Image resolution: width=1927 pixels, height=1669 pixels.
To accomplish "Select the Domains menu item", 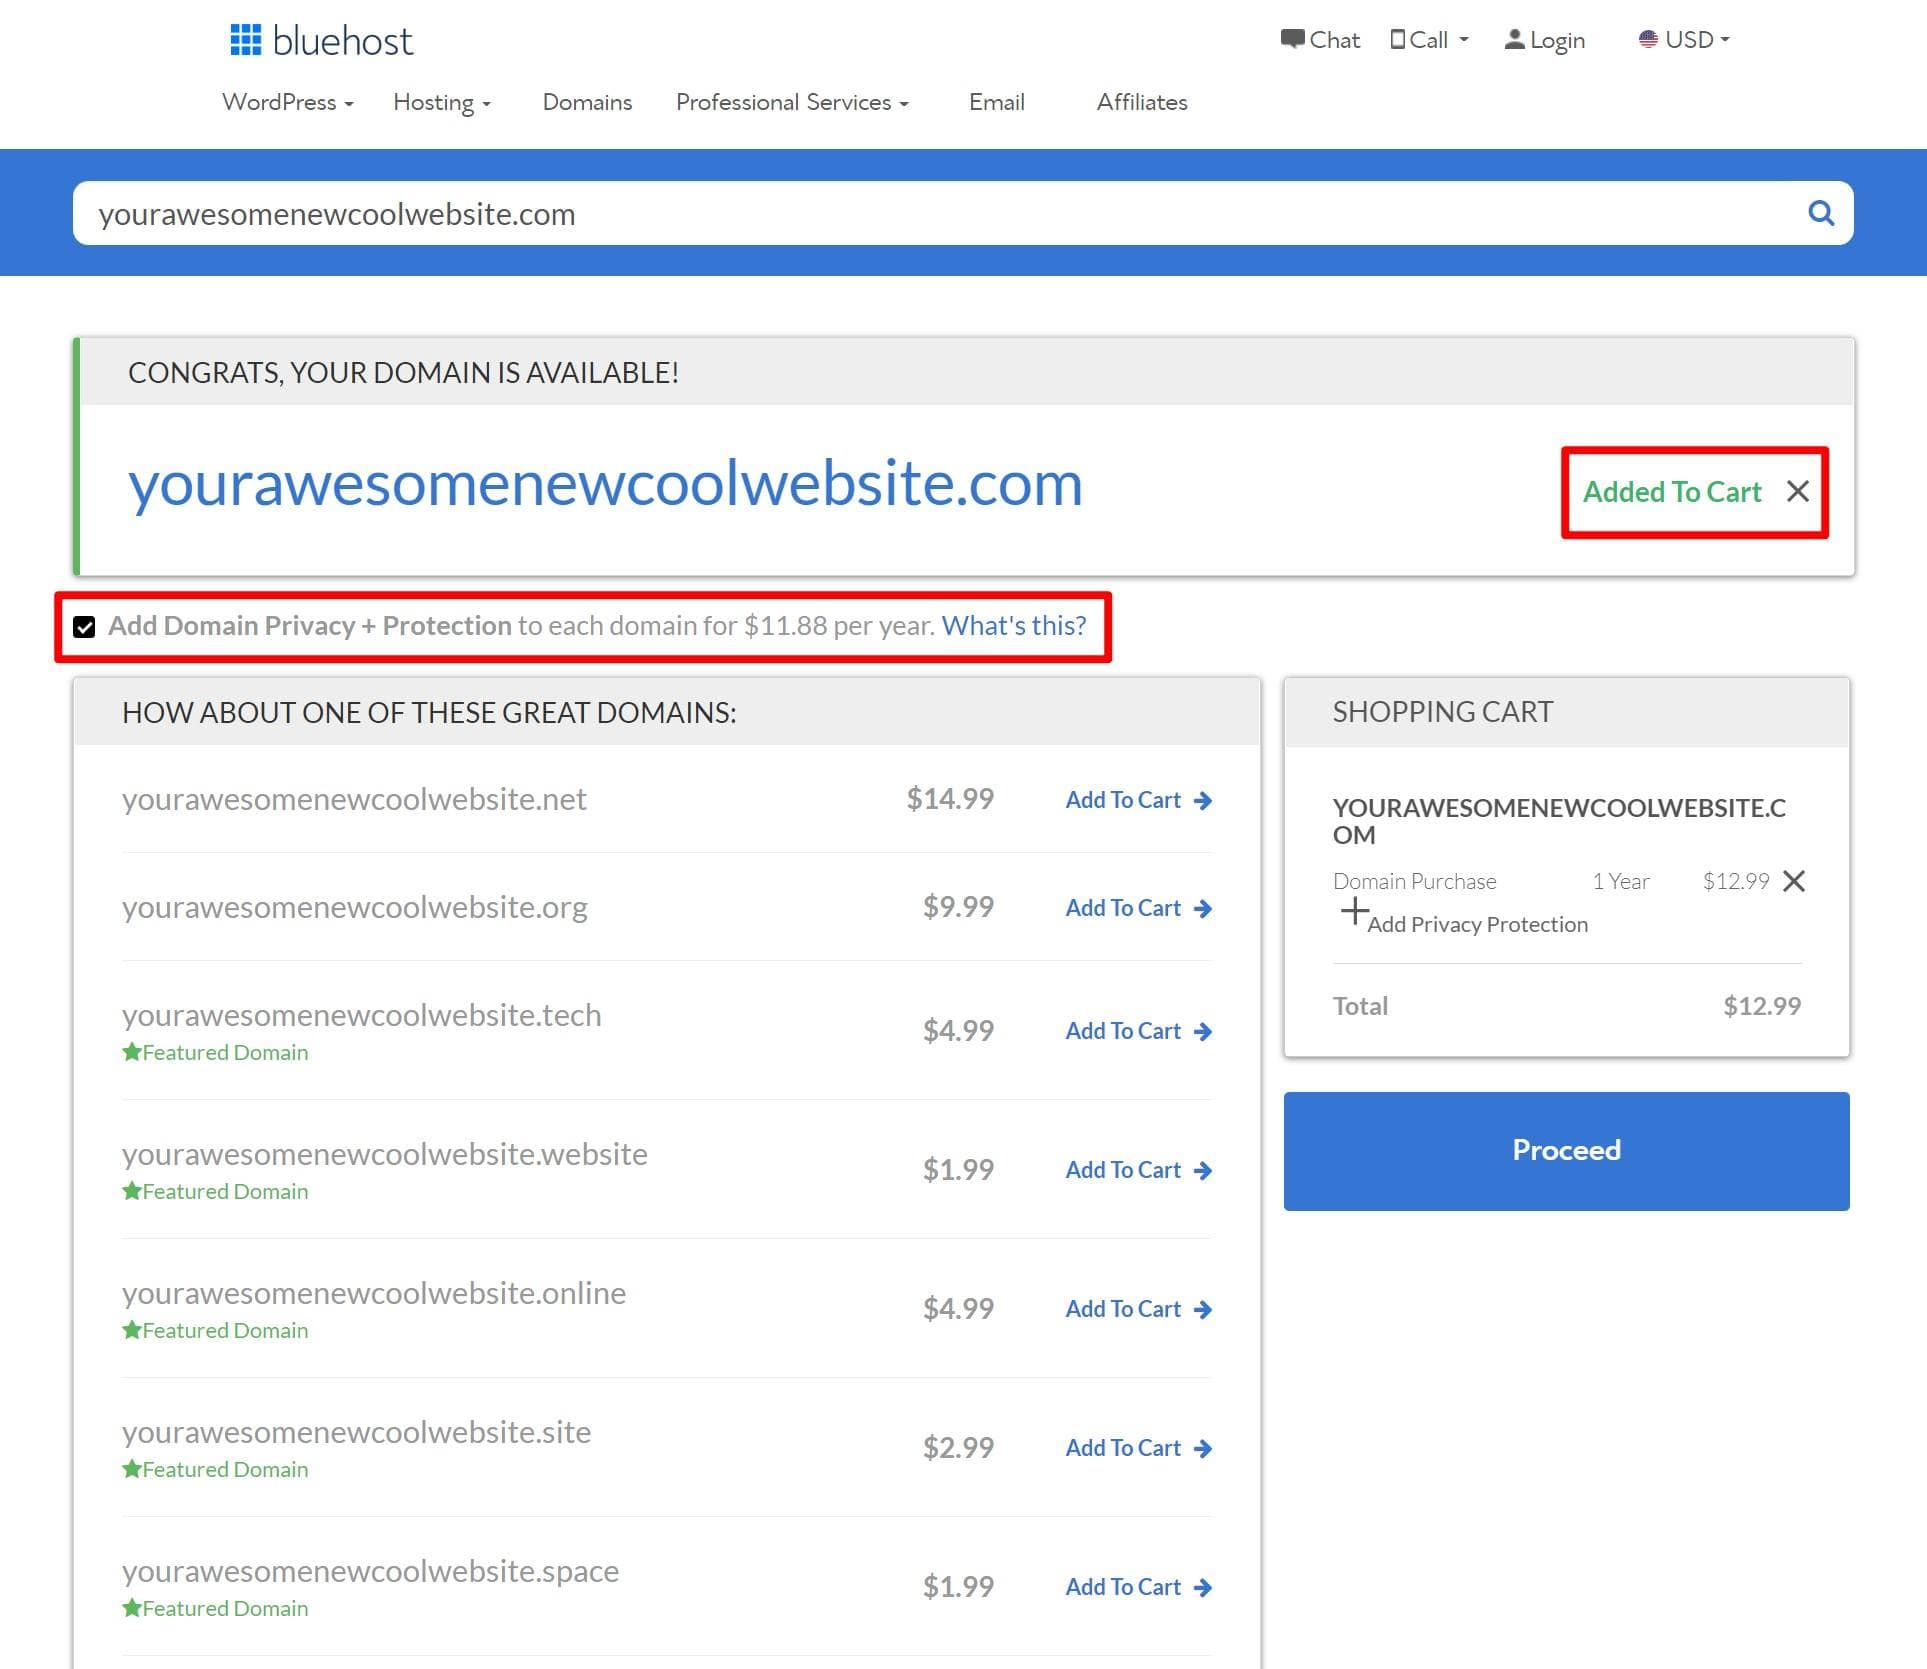I will point(587,102).
